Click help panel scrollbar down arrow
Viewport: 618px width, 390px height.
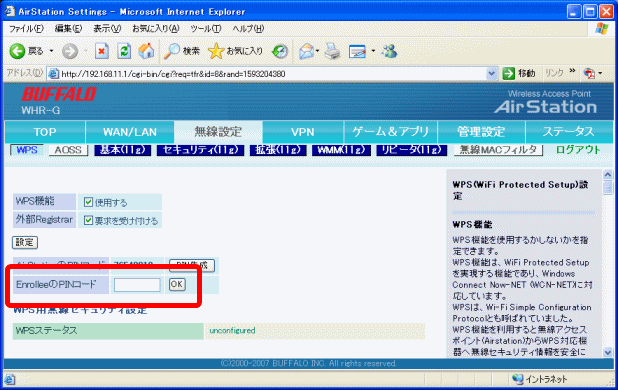(x=608, y=352)
